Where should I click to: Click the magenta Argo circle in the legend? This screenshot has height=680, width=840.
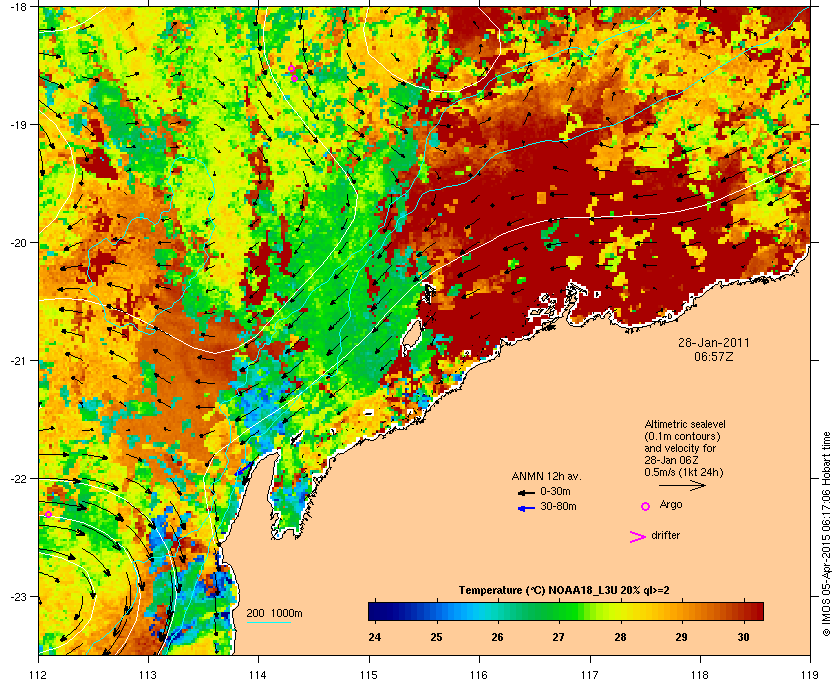tap(646, 506)
